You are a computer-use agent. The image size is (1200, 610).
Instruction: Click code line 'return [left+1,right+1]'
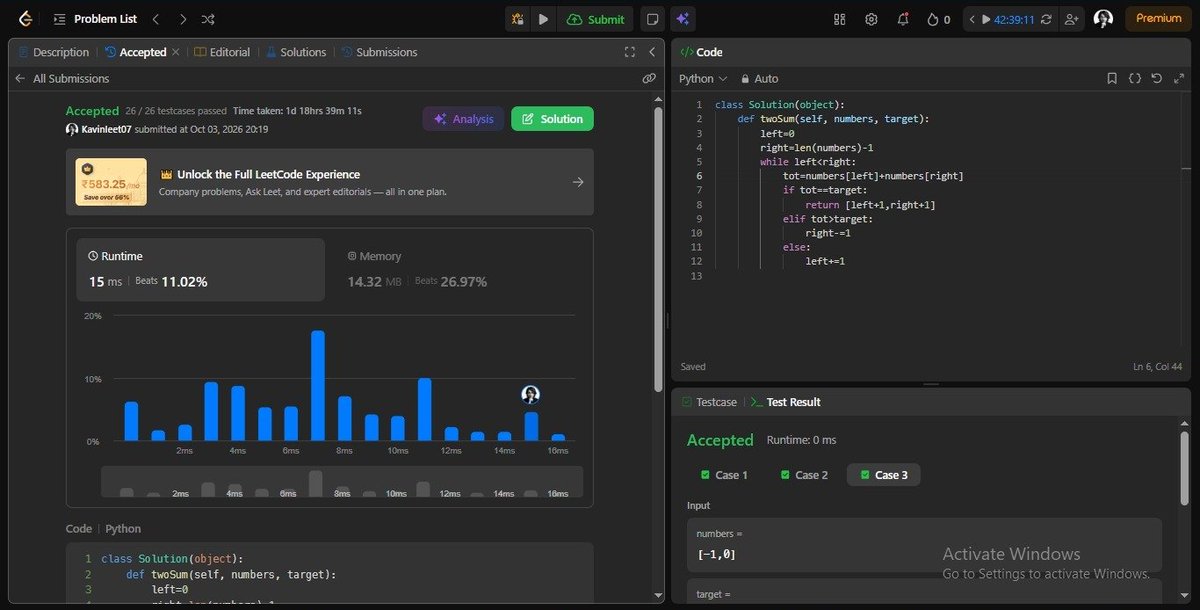(x=870, y=205)
